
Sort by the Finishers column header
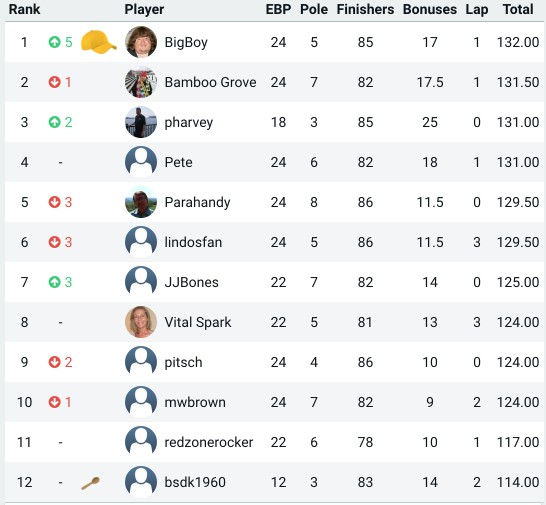coord(365,9)
